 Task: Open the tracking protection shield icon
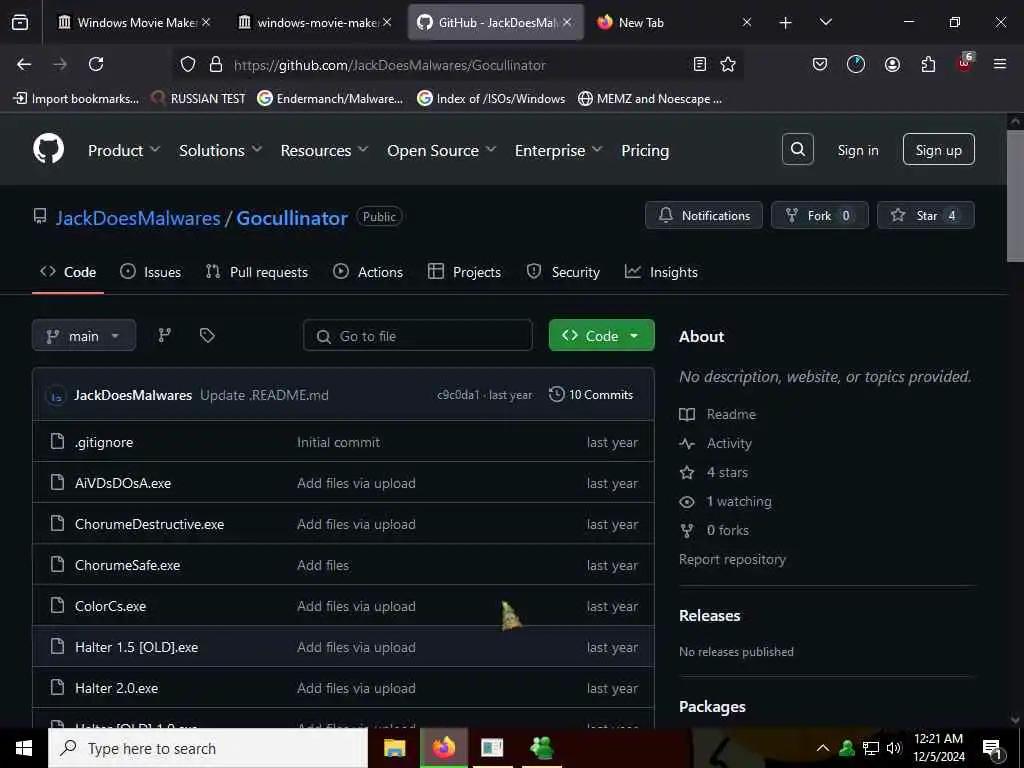click(188, 64)
